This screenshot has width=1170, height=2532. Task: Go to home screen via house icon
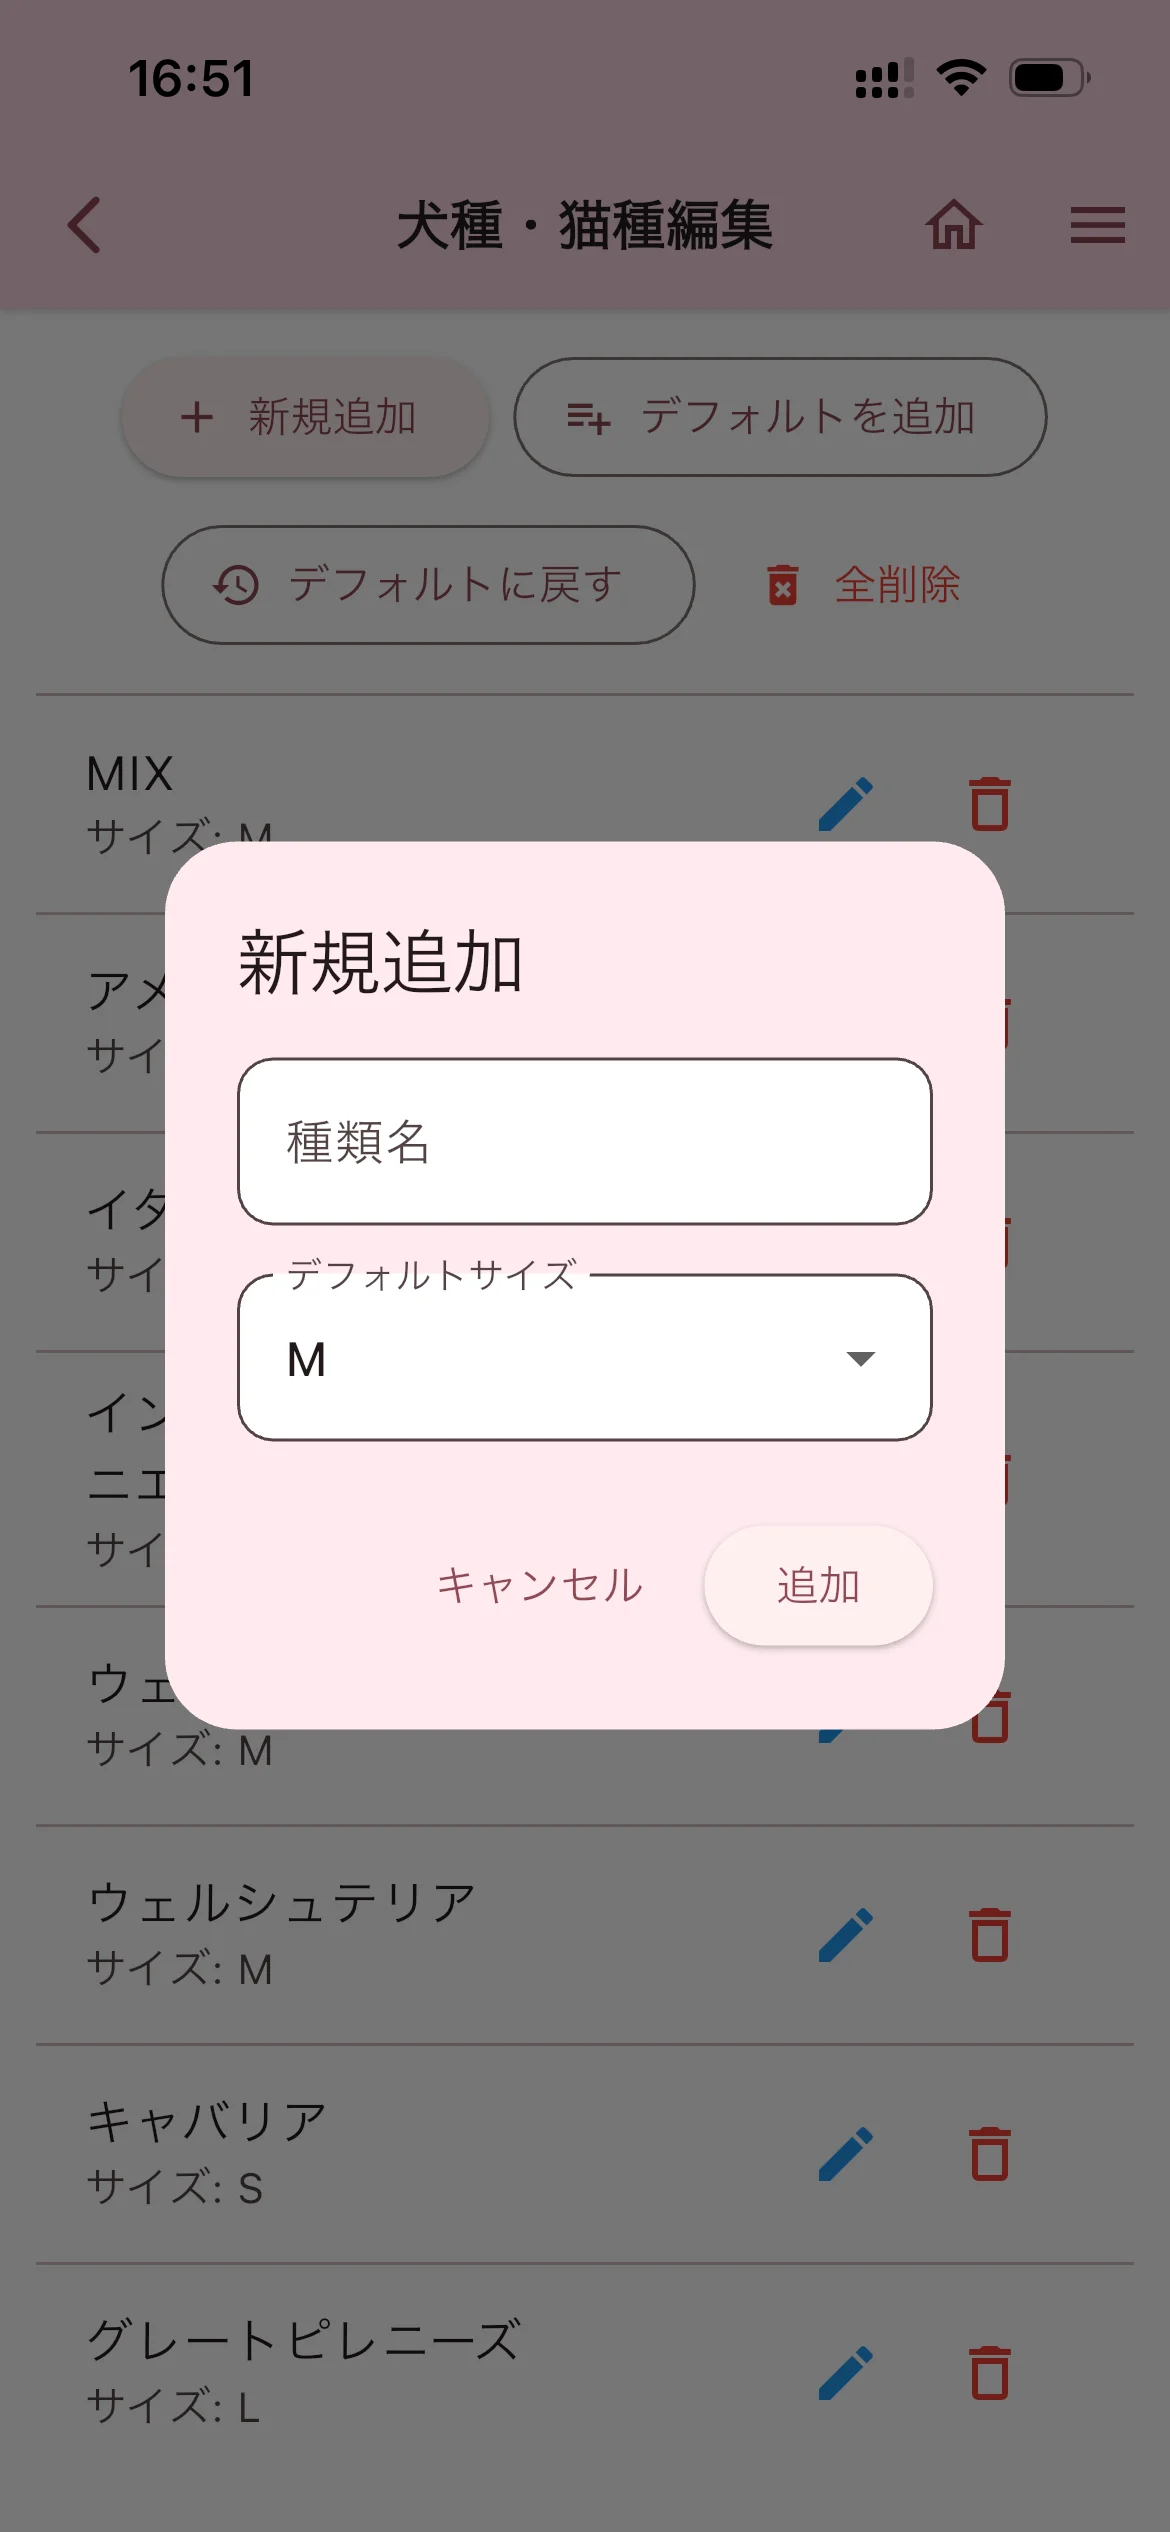click(953, 225)
